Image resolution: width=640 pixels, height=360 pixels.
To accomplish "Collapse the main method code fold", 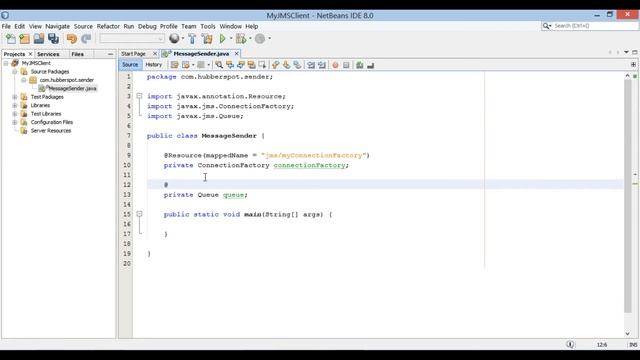I will [x=139, y=214].
